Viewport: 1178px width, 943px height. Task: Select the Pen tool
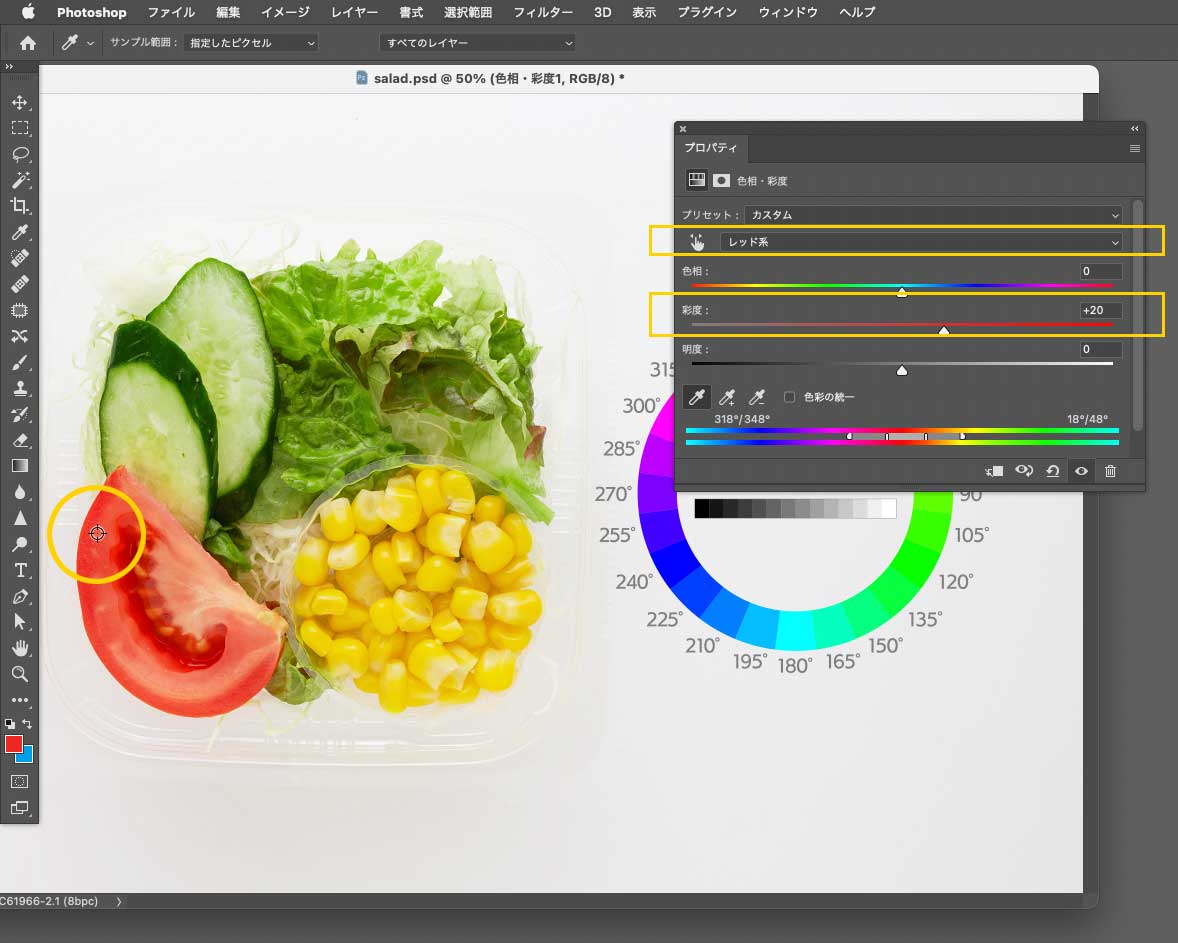pos(20,597)
